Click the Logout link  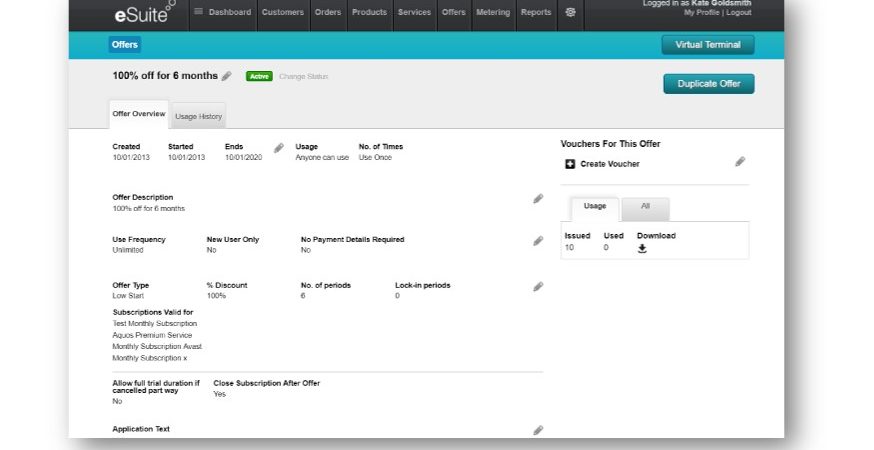pyautogui.click(x=739, y=13)
